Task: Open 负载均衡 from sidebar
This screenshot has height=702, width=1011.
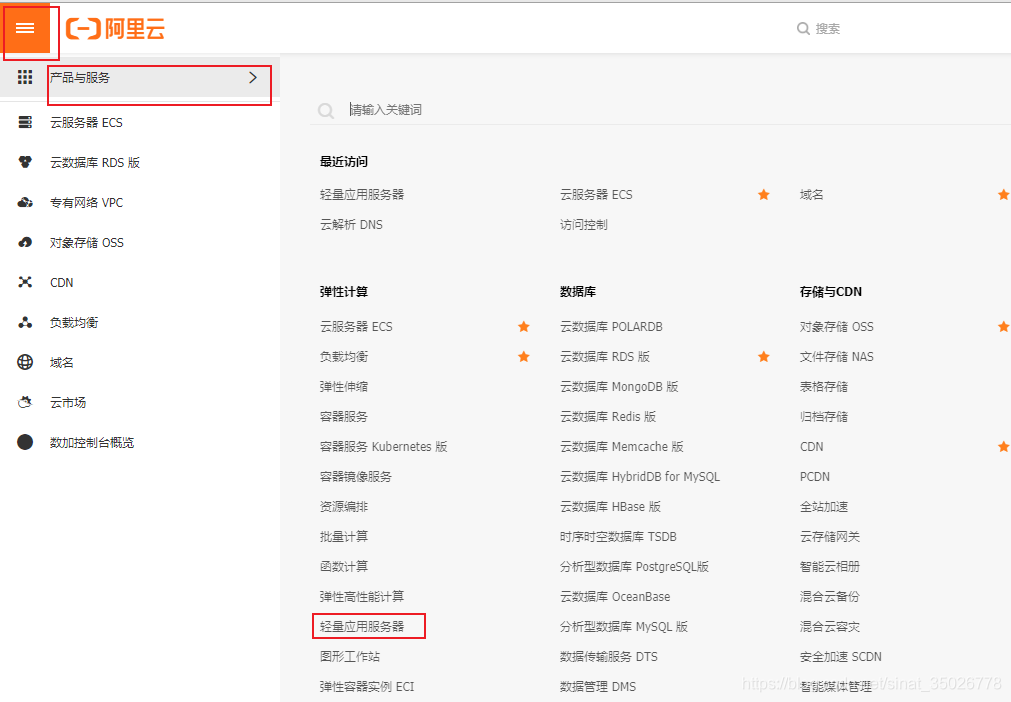Action: (x=74, y=322)
